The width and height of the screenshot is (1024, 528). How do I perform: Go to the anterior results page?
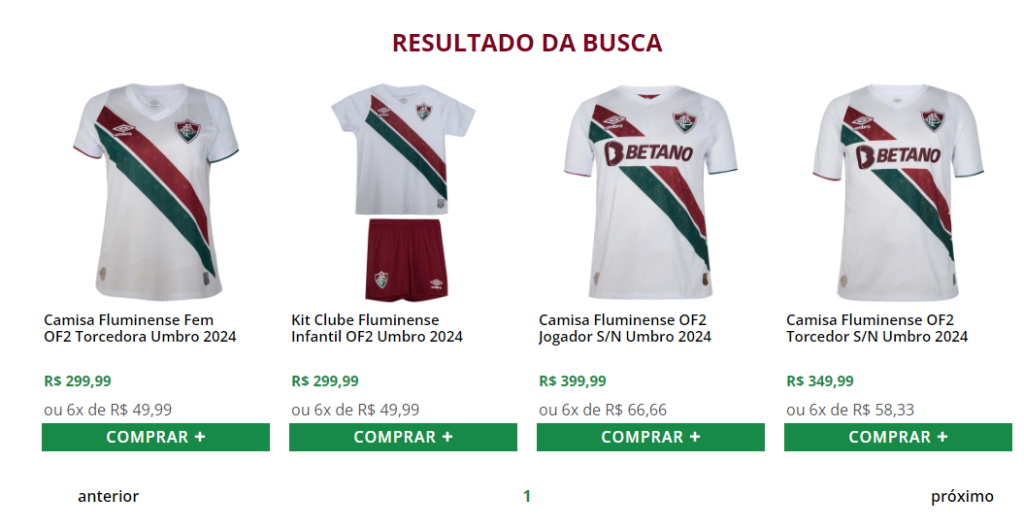click(108, 497)
